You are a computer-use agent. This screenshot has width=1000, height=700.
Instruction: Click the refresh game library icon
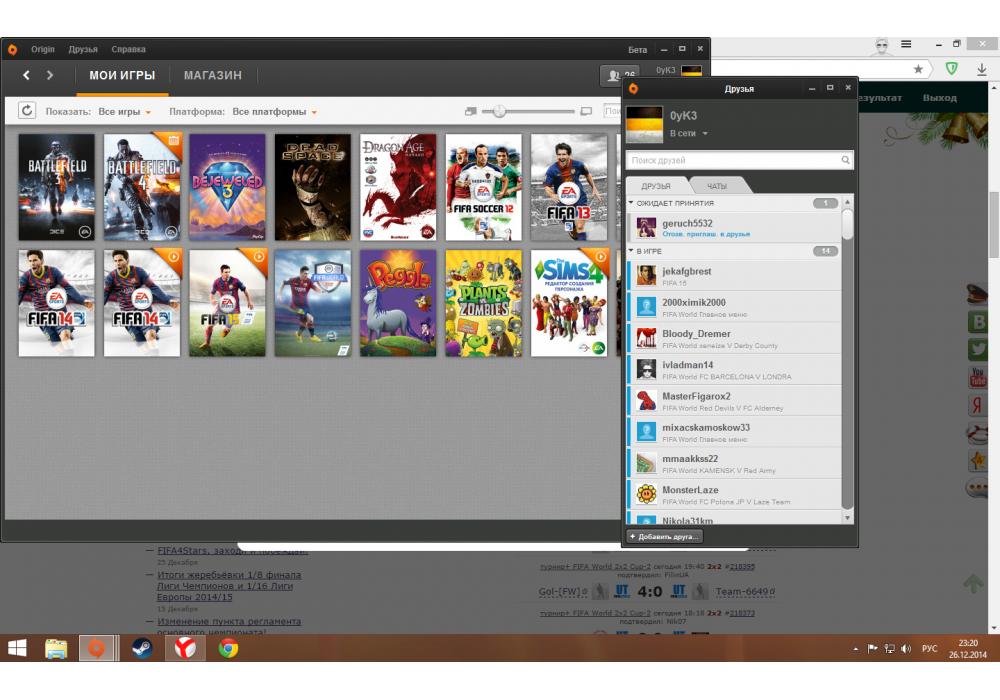point(27,111)
